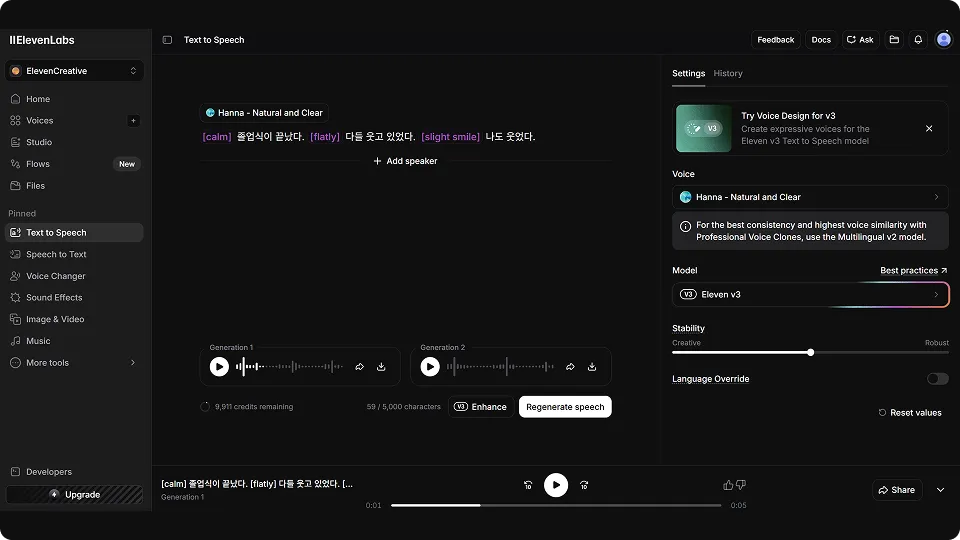The height and width of the screenshot is (540, 960).
Task: Click the Language Override label
Action: [710, 379]
